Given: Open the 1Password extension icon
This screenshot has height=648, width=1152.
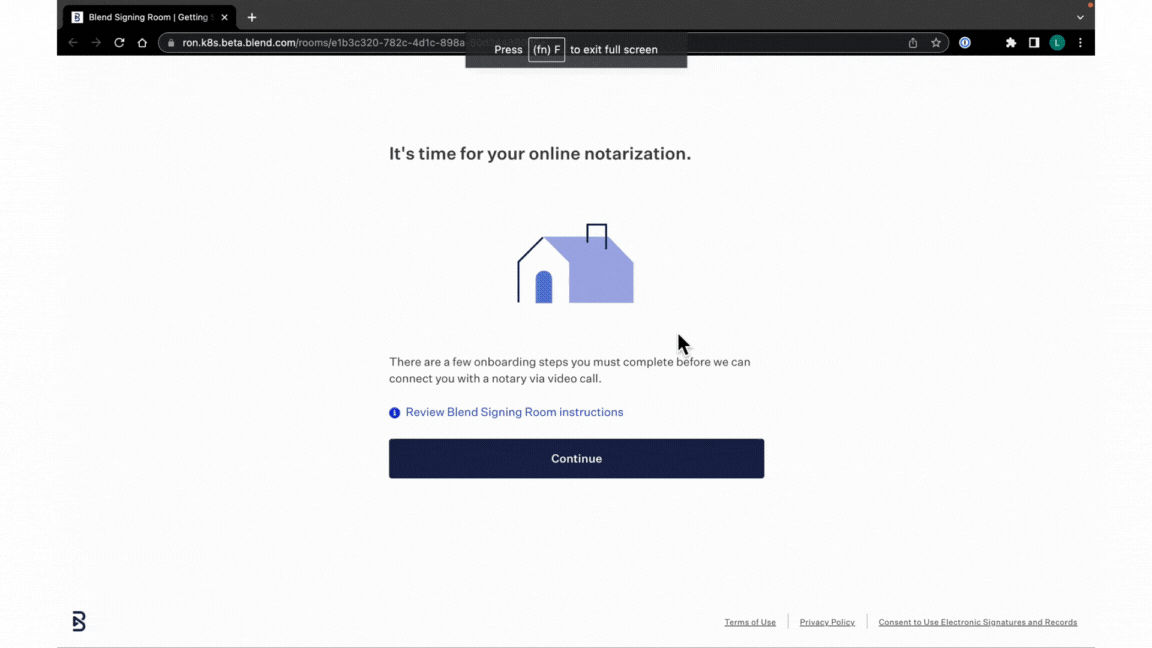Looking at the screenshot, I should 965,43.
